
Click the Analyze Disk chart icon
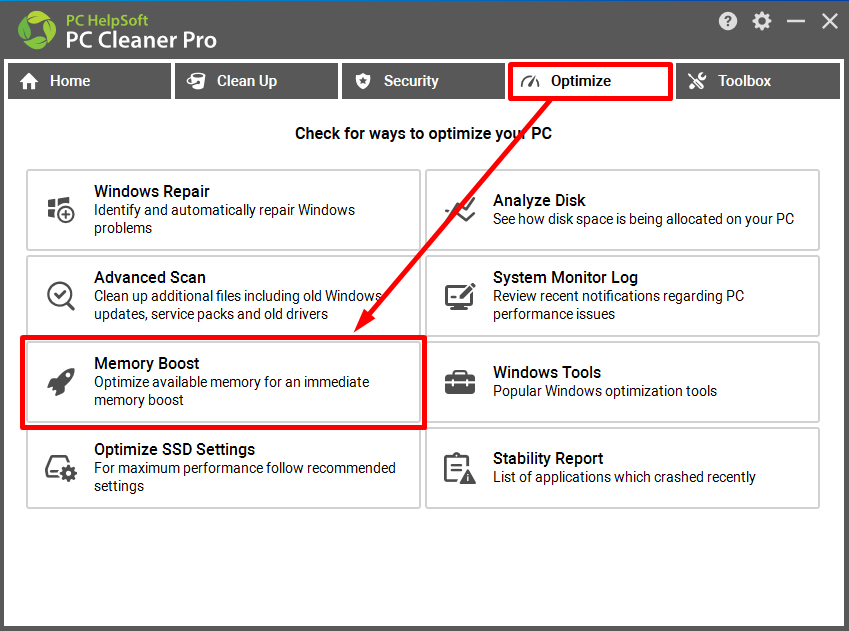[460, 210]
